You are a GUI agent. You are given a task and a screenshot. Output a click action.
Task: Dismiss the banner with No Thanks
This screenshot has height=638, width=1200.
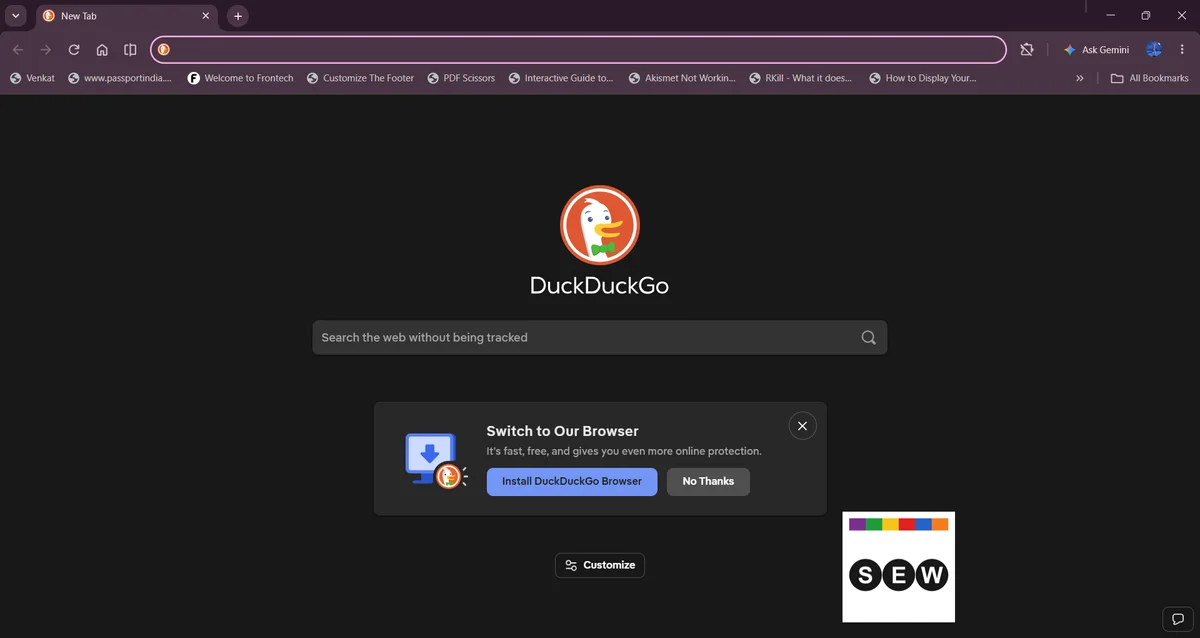pos(708,481)
